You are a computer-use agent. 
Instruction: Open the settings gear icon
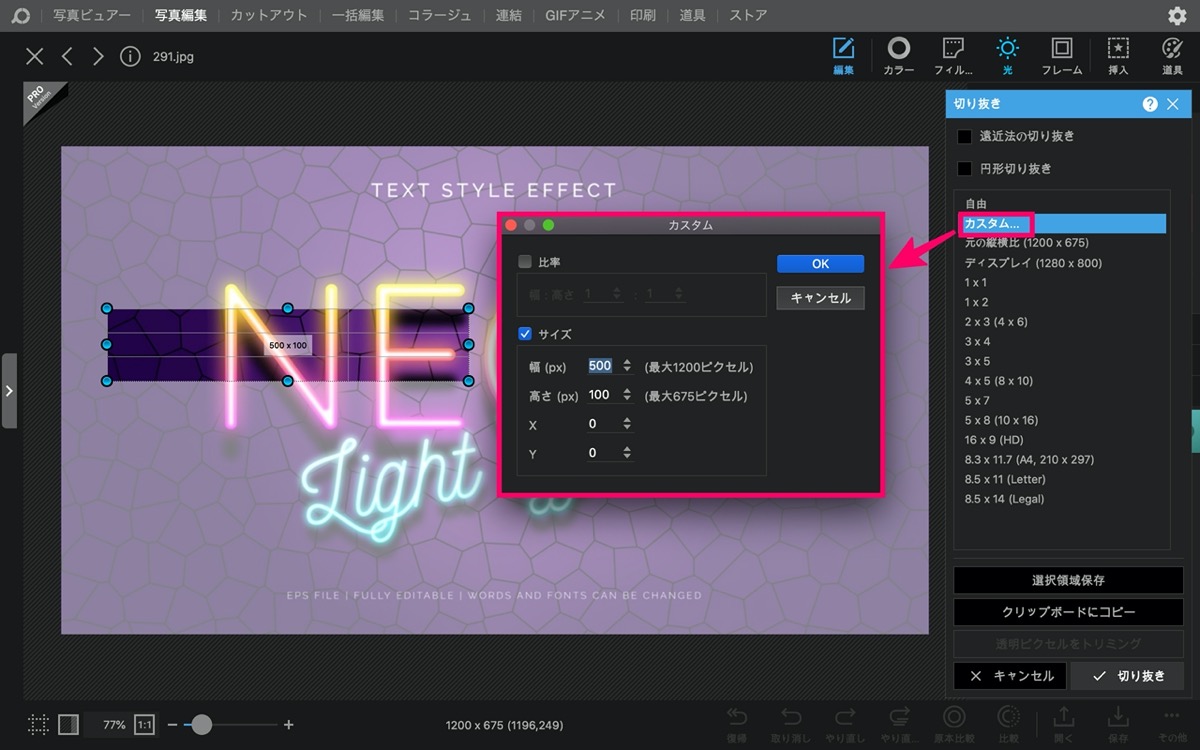(x=1177, y=16)
